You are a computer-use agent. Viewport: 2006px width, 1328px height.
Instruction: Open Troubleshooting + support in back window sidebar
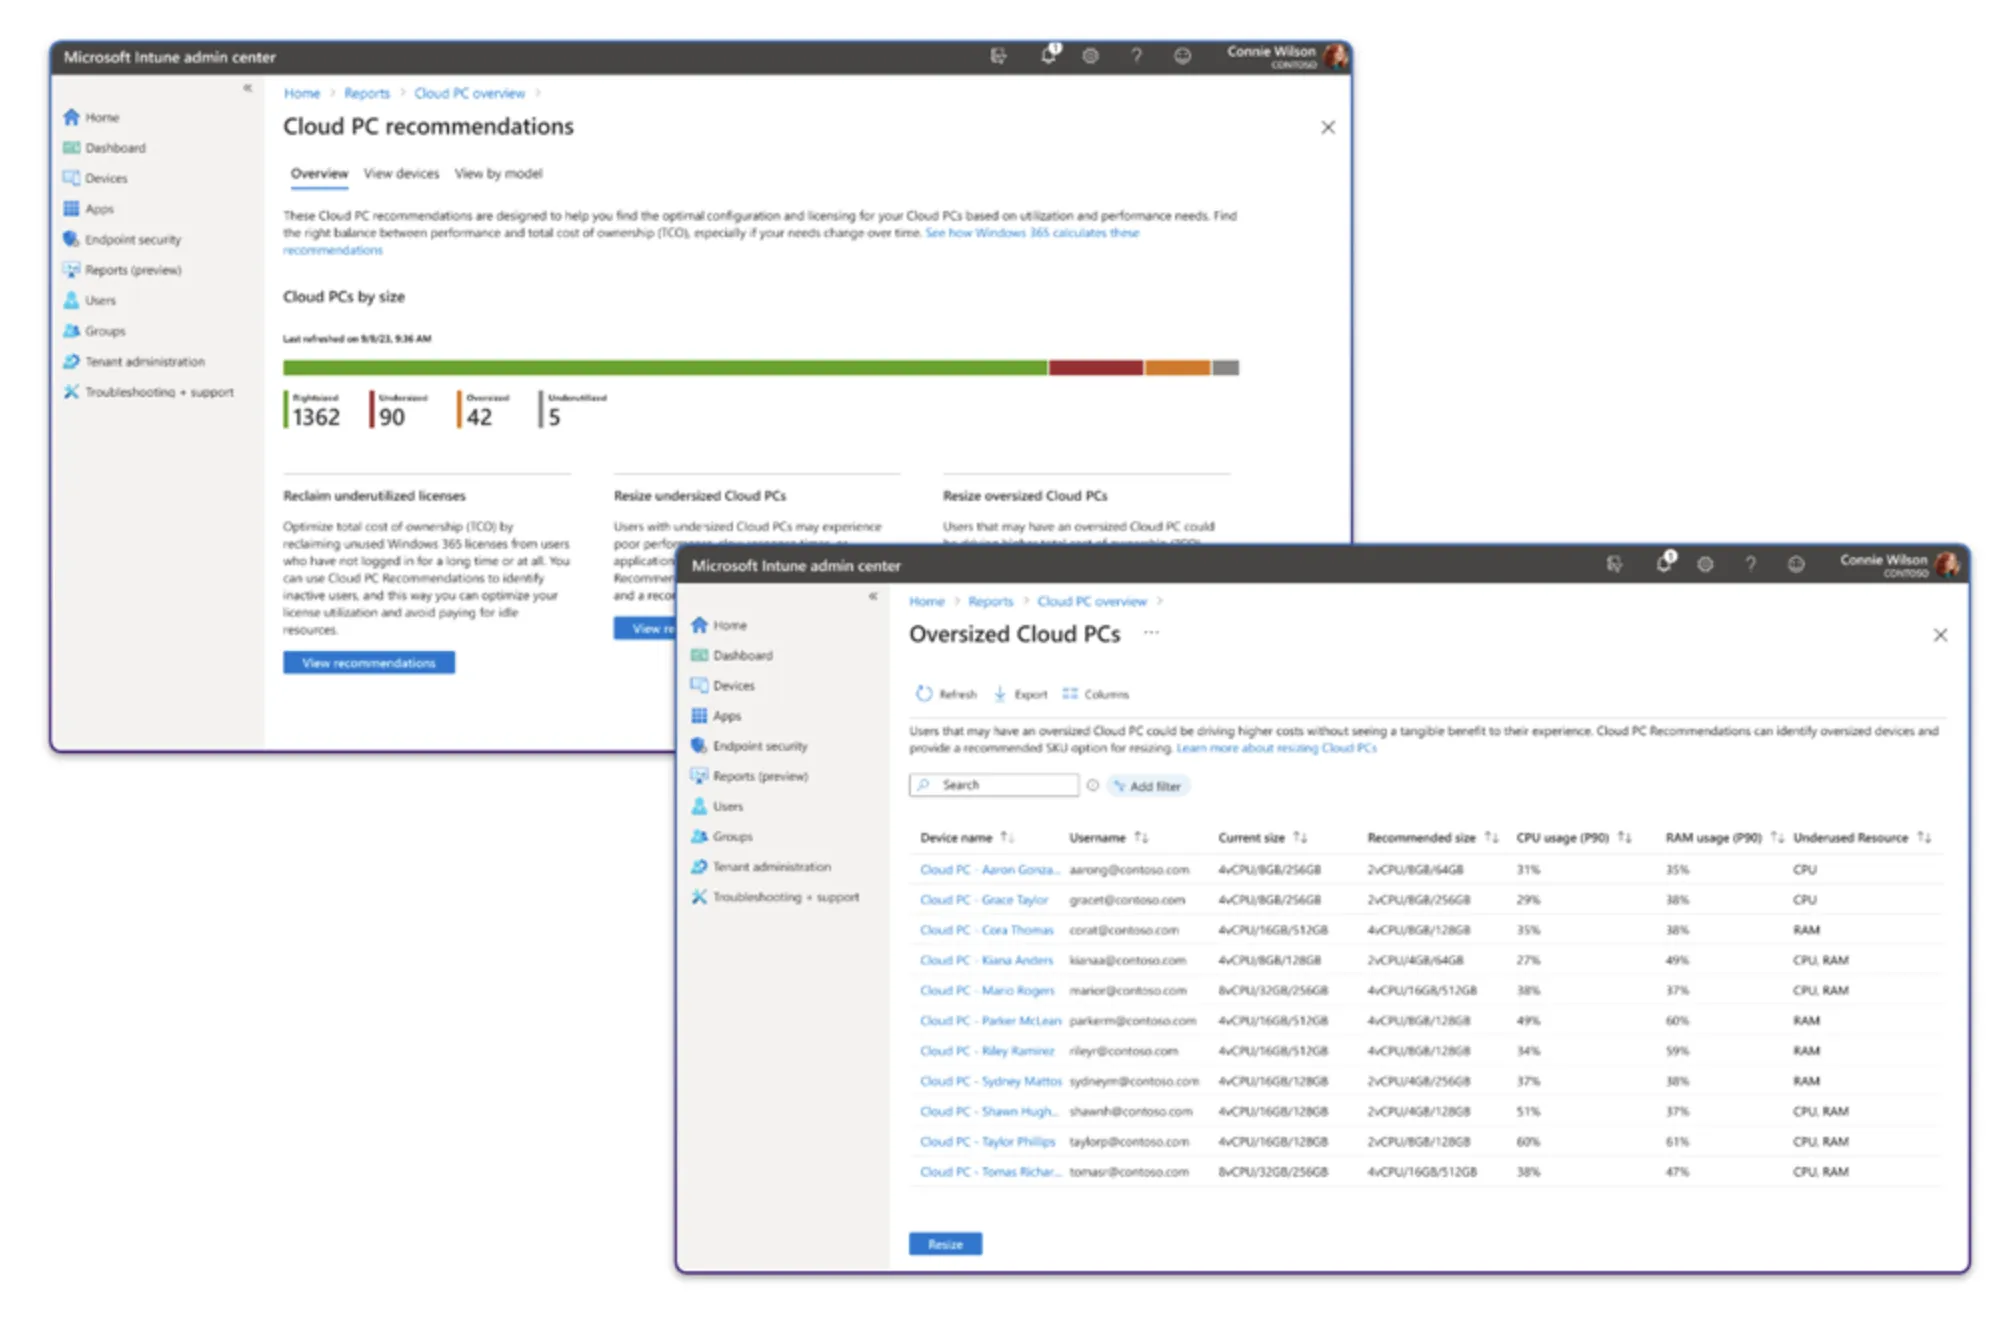148,392
